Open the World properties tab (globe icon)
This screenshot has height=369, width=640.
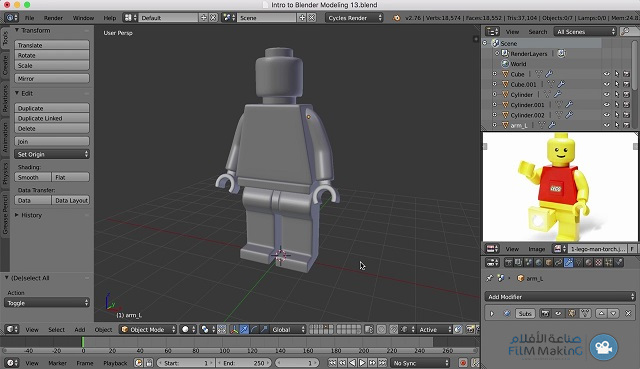coord(539,262)
